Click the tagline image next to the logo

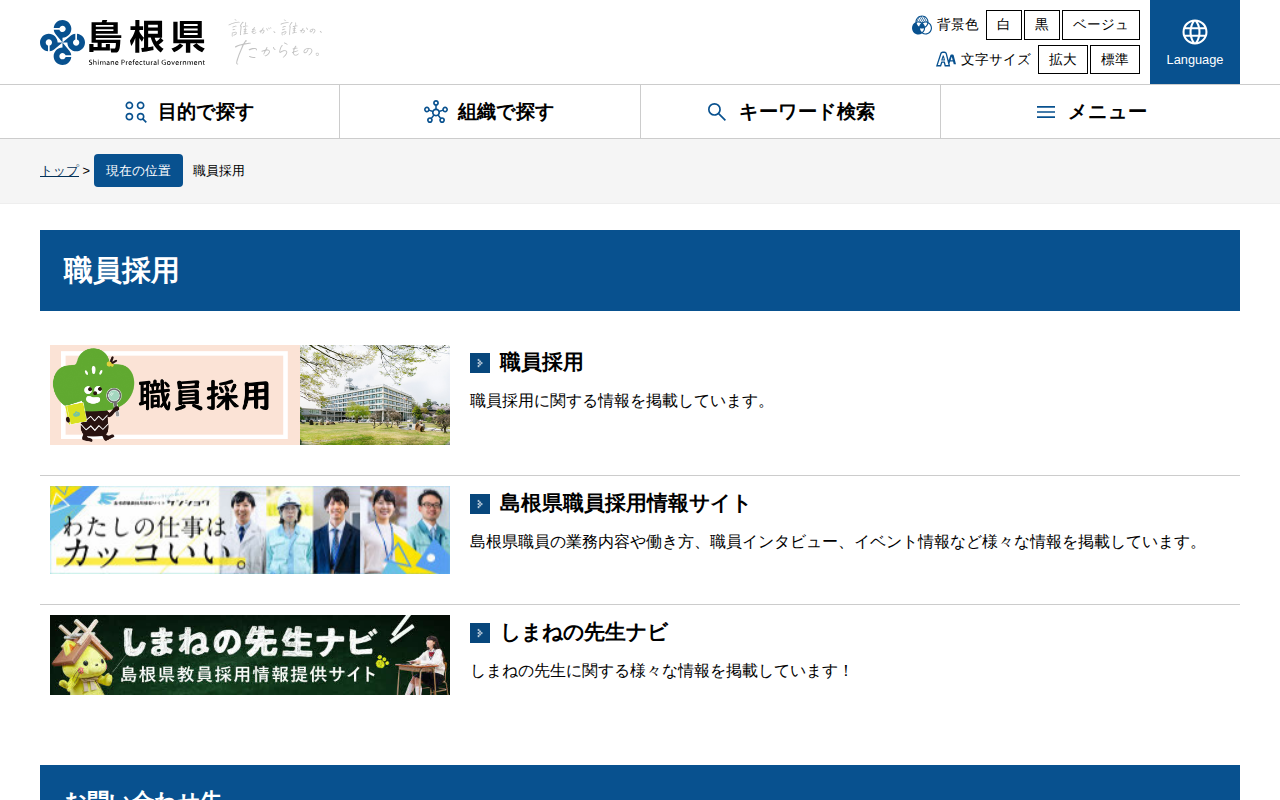[x=276, y=41]
